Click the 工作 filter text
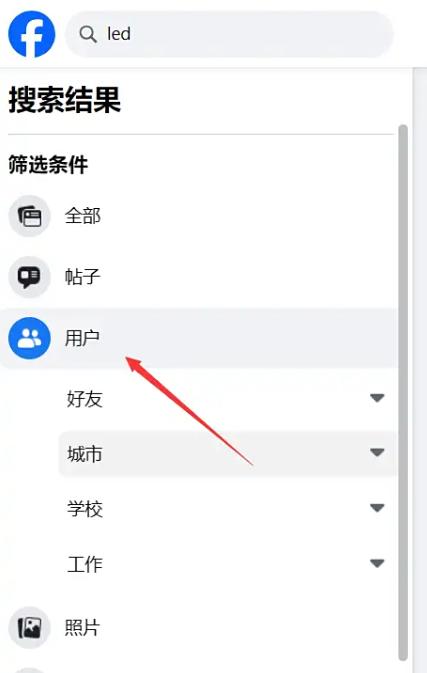 tap(85, 564)
